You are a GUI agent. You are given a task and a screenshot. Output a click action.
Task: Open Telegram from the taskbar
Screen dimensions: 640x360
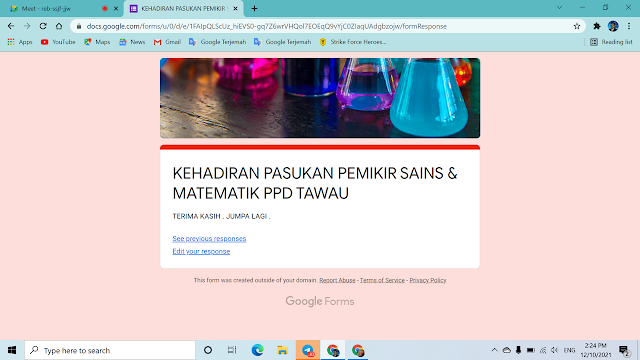308,350
